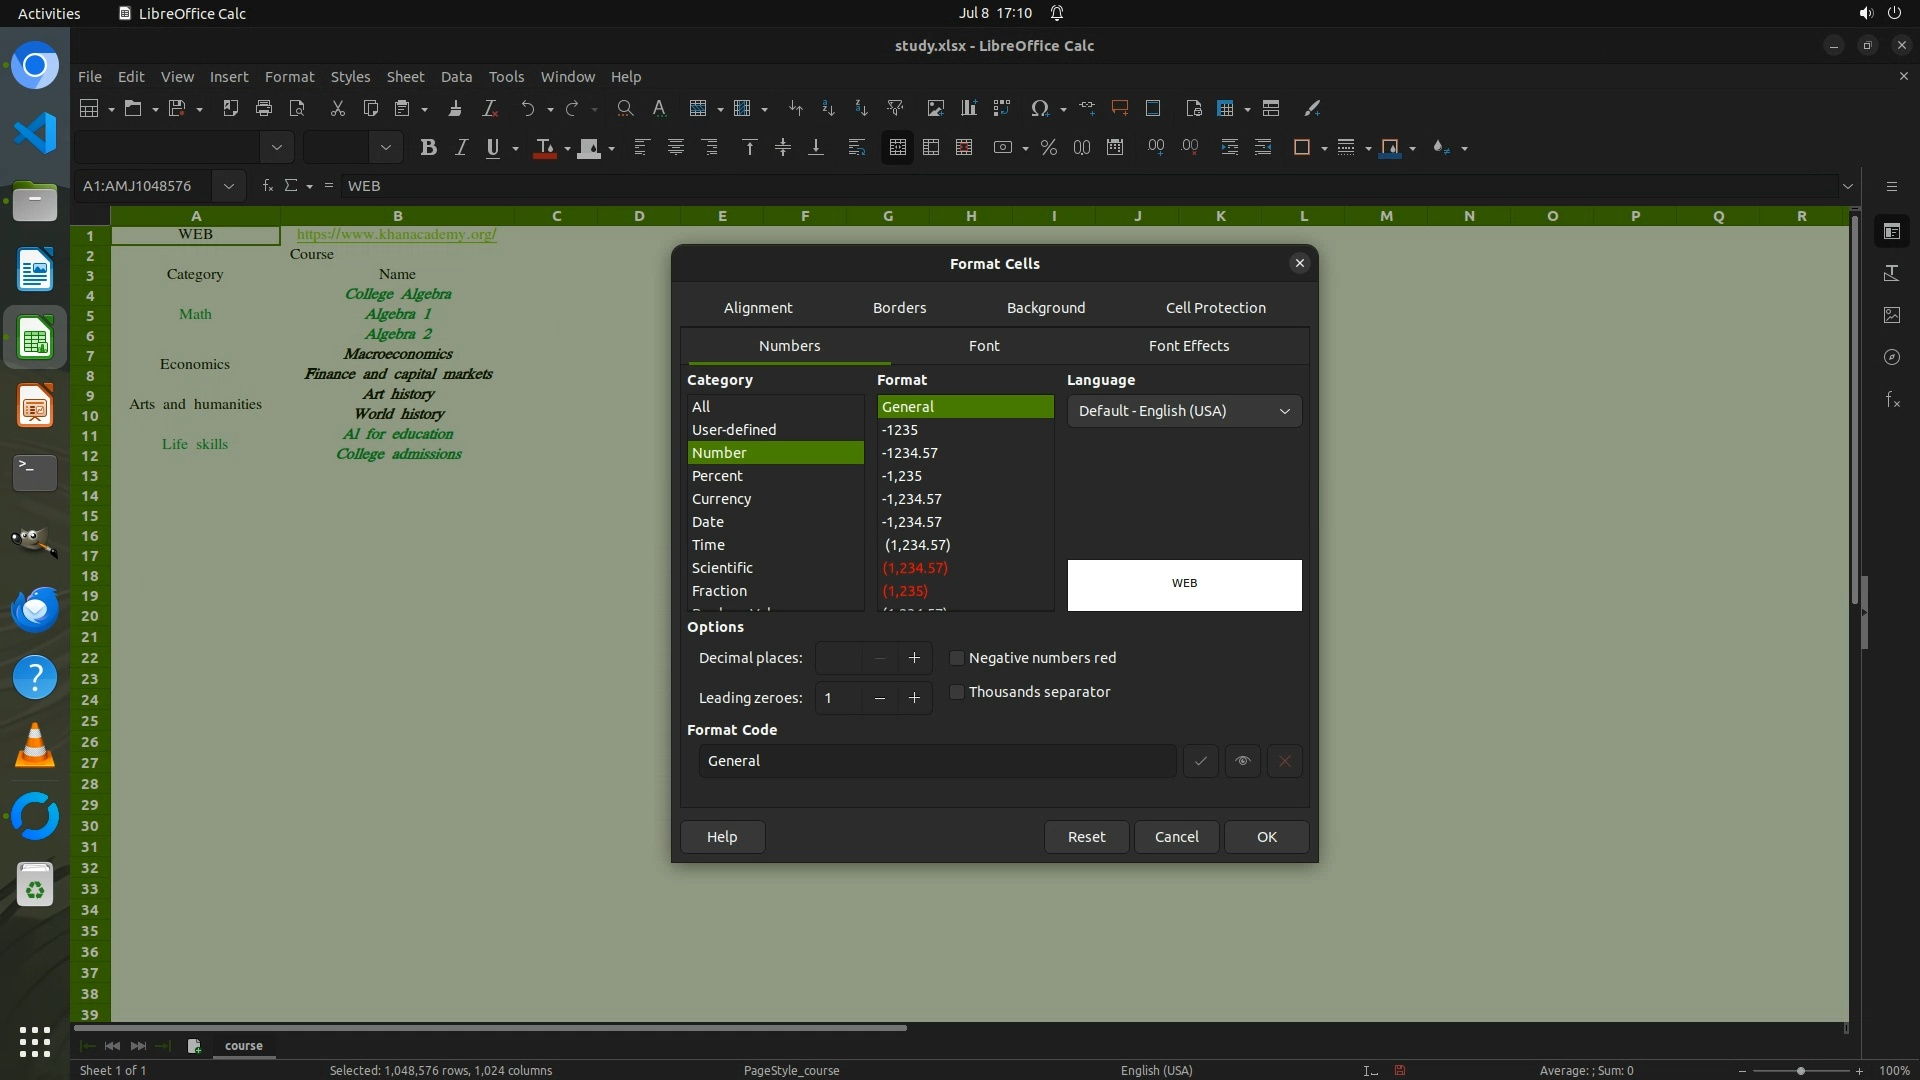Select Currency in the Category list
The width and height of the screenshot is (1920, 1080).
click(x=721, y=499)
